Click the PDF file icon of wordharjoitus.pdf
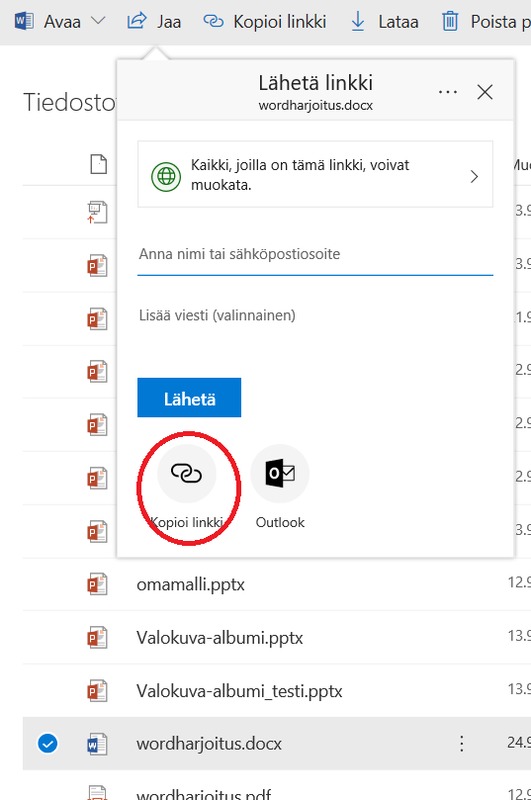531x800 pixels. pos(97,792)
